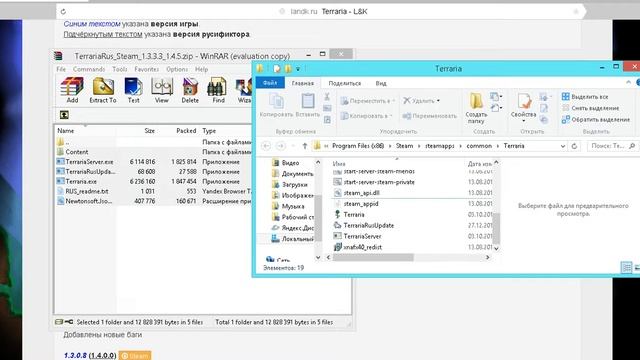This screenshot has height=360, width=640.
Task: Click common in the address breadcrumb
Action: click(479, 146)
